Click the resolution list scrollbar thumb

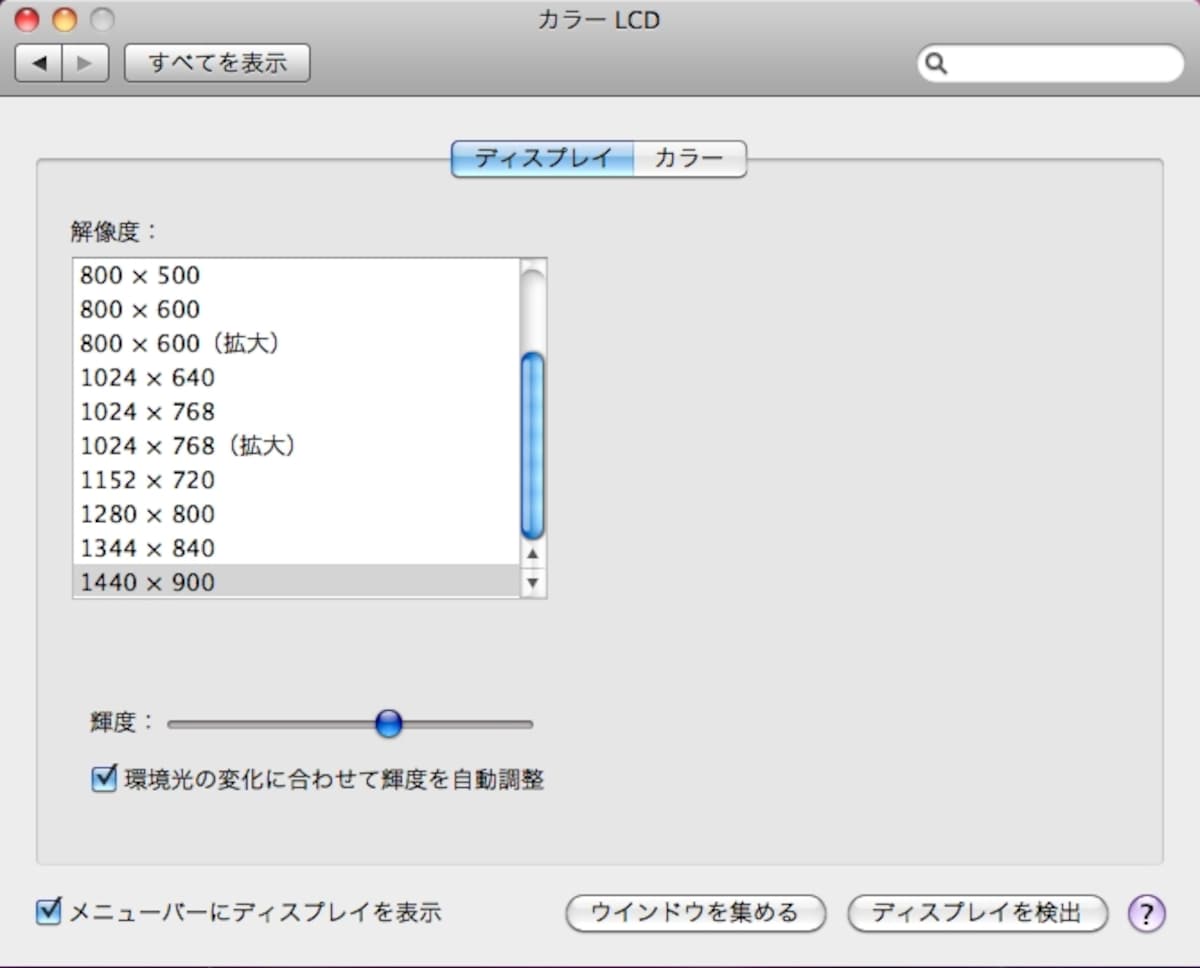point(533,445)
